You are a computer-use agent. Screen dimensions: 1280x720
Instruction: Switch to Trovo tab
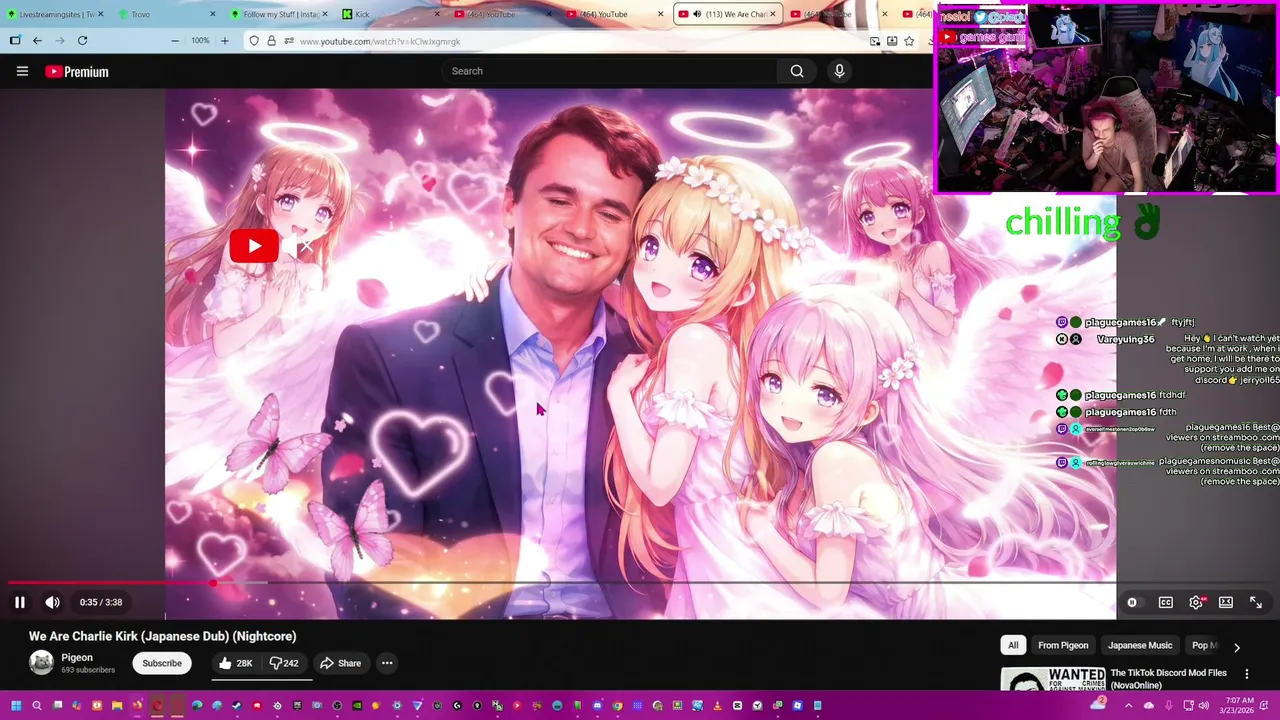(165, 14)
